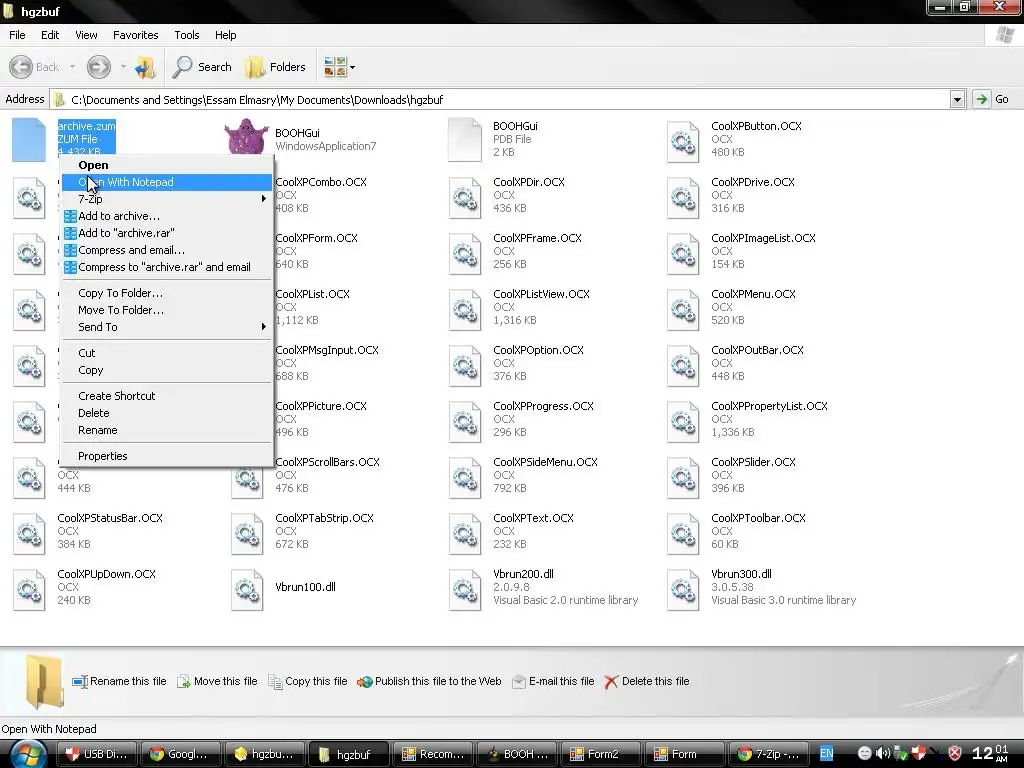Open Properties from the context menu
This screenshot has height=768, width=1024.
167,456
